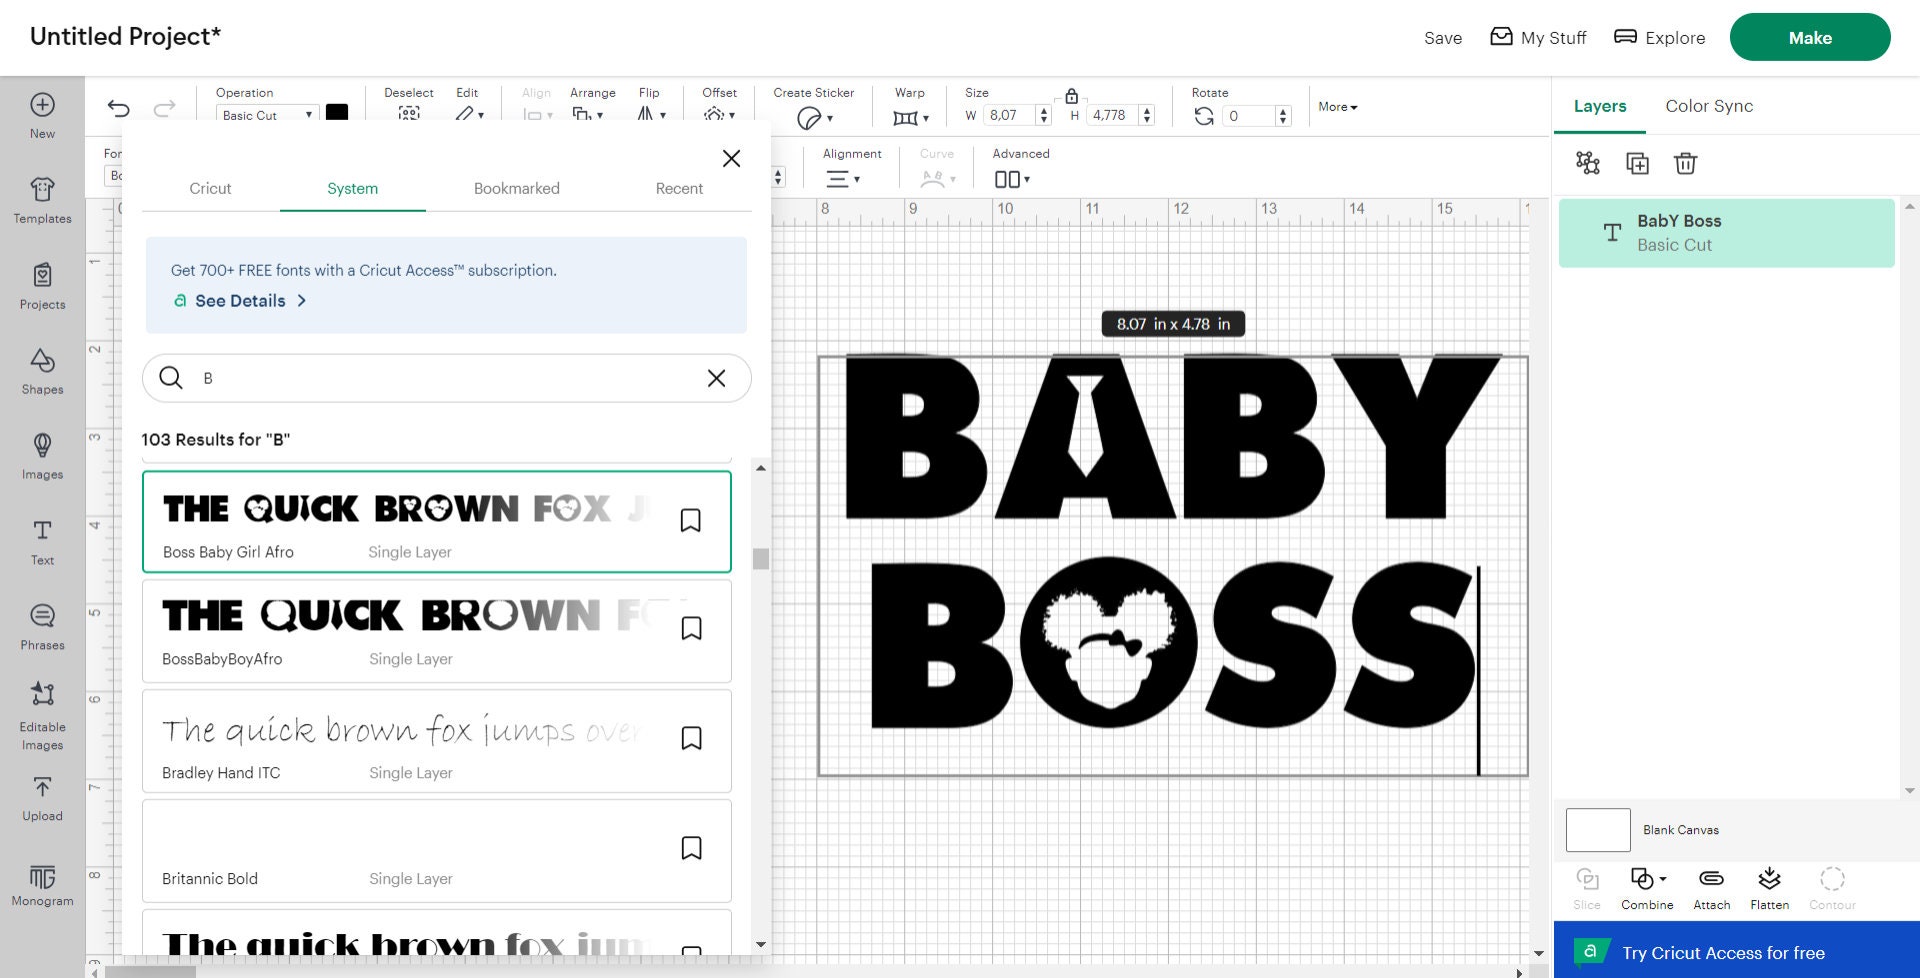Expand the More options menu
This screenshot has height=978, width=1920.
click(1336, 107)
